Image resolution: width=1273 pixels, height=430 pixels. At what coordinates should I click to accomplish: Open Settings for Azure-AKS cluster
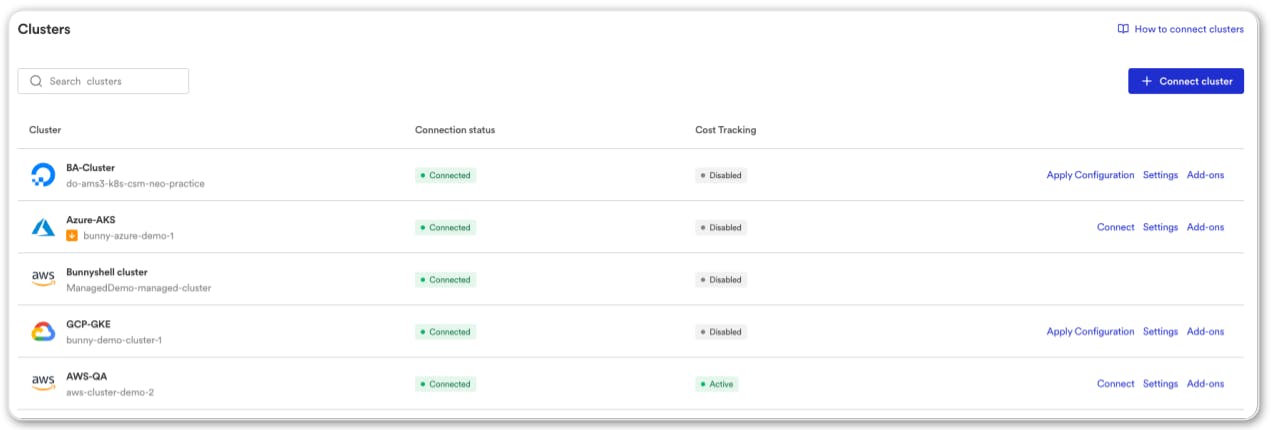[1160, 227]
